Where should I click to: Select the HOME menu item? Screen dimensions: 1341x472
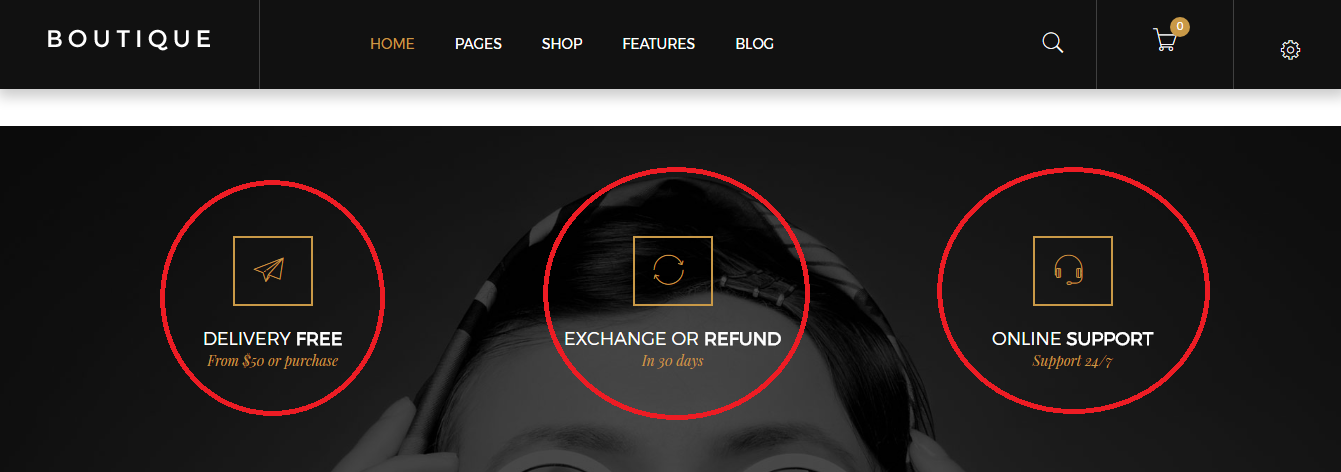392,44
